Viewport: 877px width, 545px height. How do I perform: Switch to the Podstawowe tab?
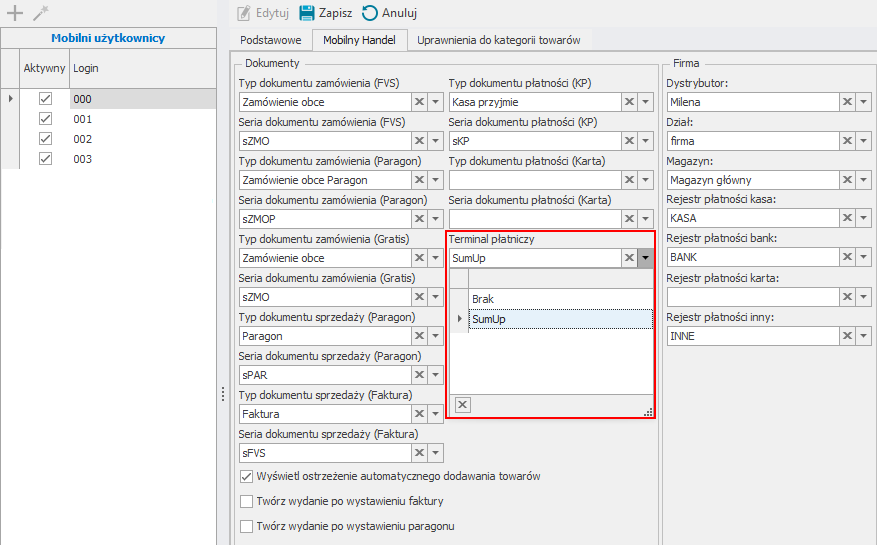(267, 40)
